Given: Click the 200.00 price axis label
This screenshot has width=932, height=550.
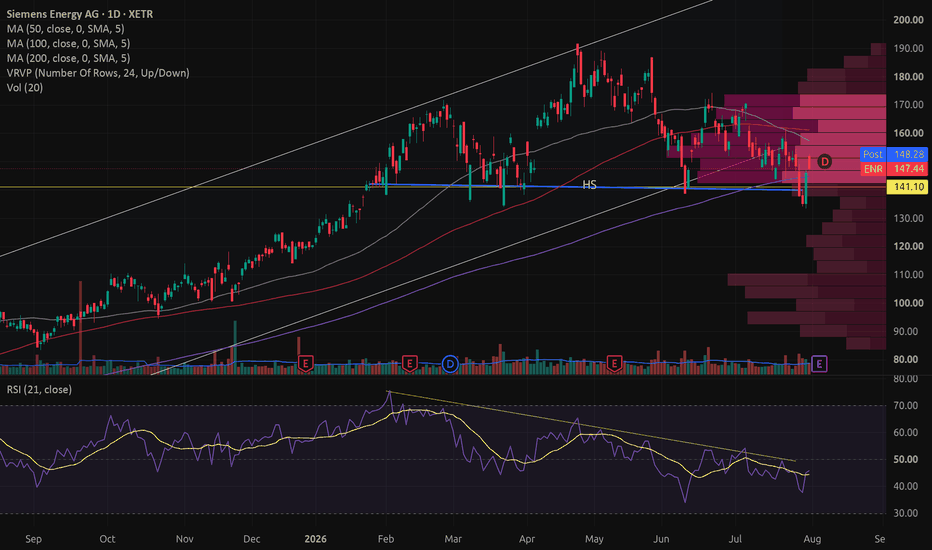Looking at the screenshot, I should [908, 20].
